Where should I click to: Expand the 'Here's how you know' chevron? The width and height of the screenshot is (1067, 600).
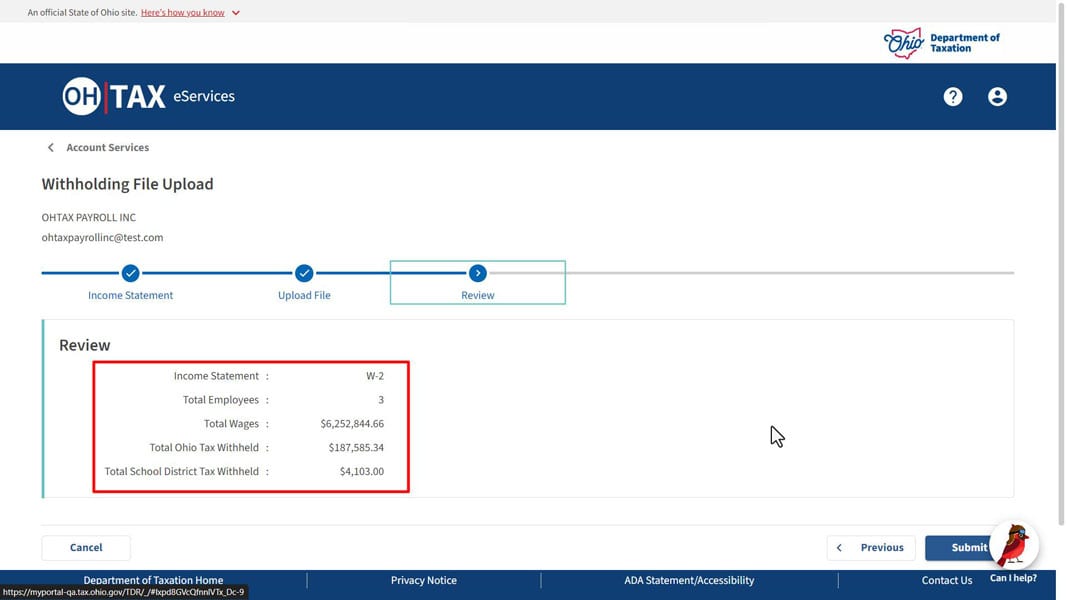coord(236,13)
